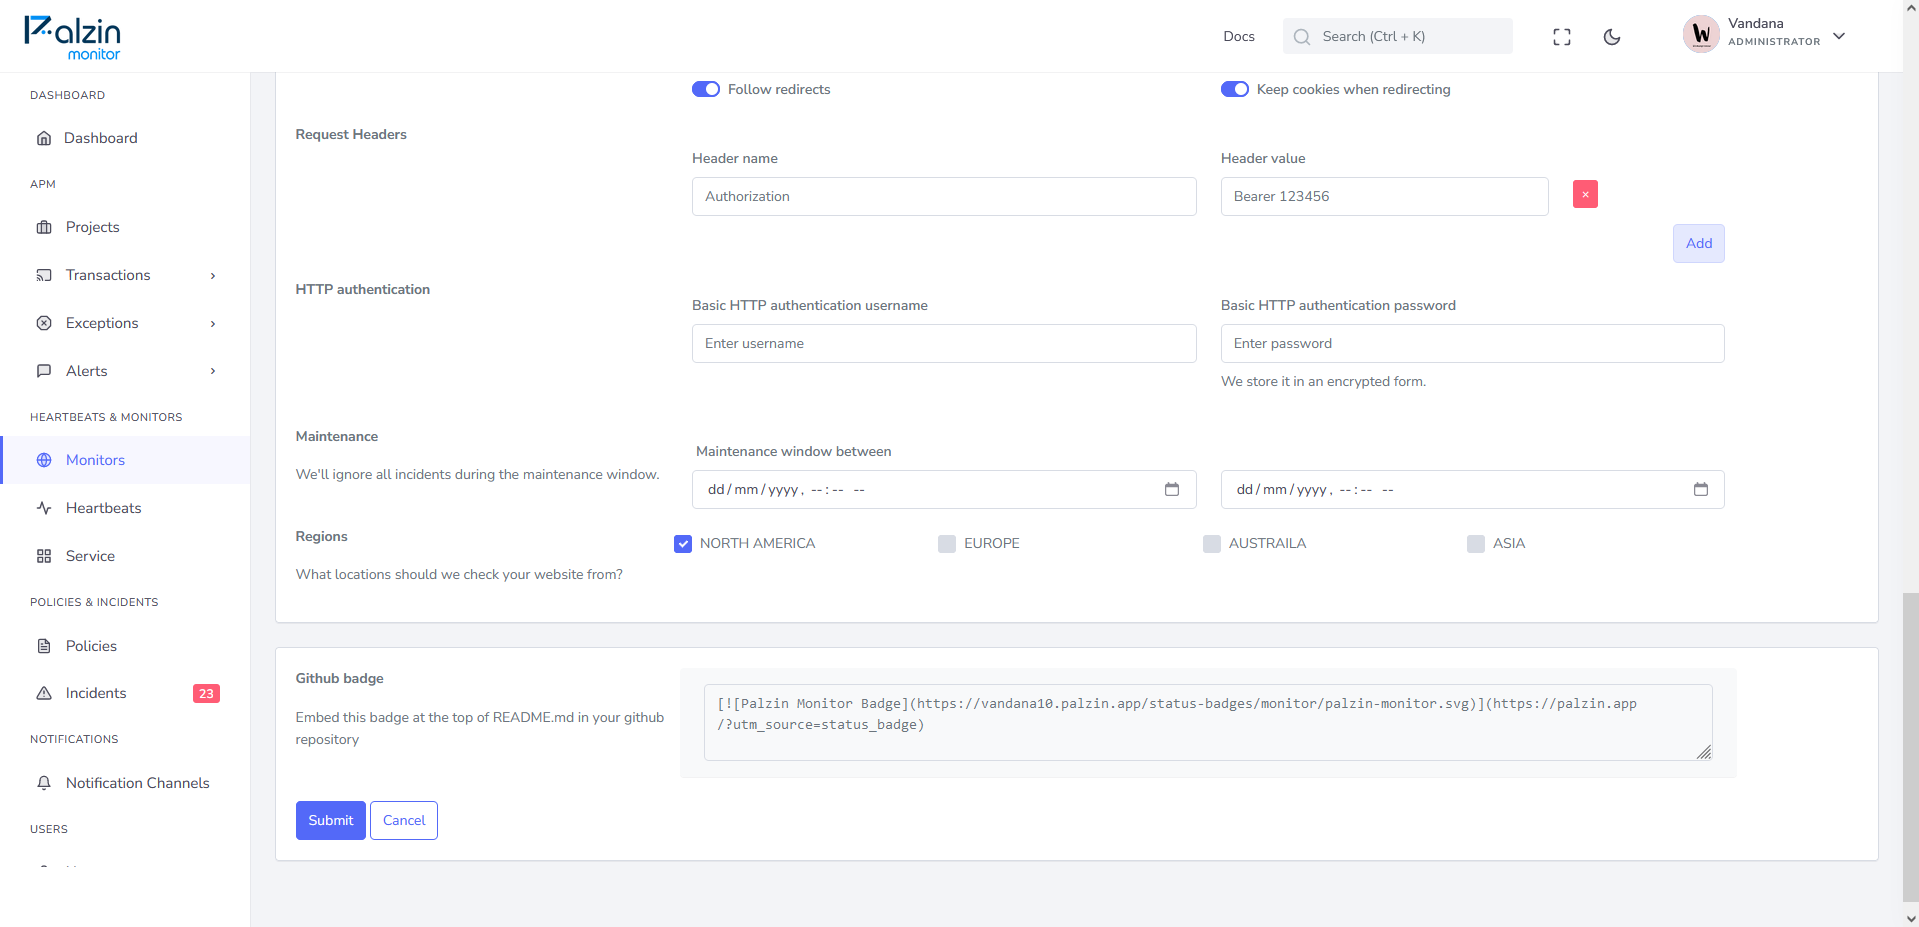Screen dimensions: 1919x927
Task: Switch to dark mode moon icon
Action: 1612,37
